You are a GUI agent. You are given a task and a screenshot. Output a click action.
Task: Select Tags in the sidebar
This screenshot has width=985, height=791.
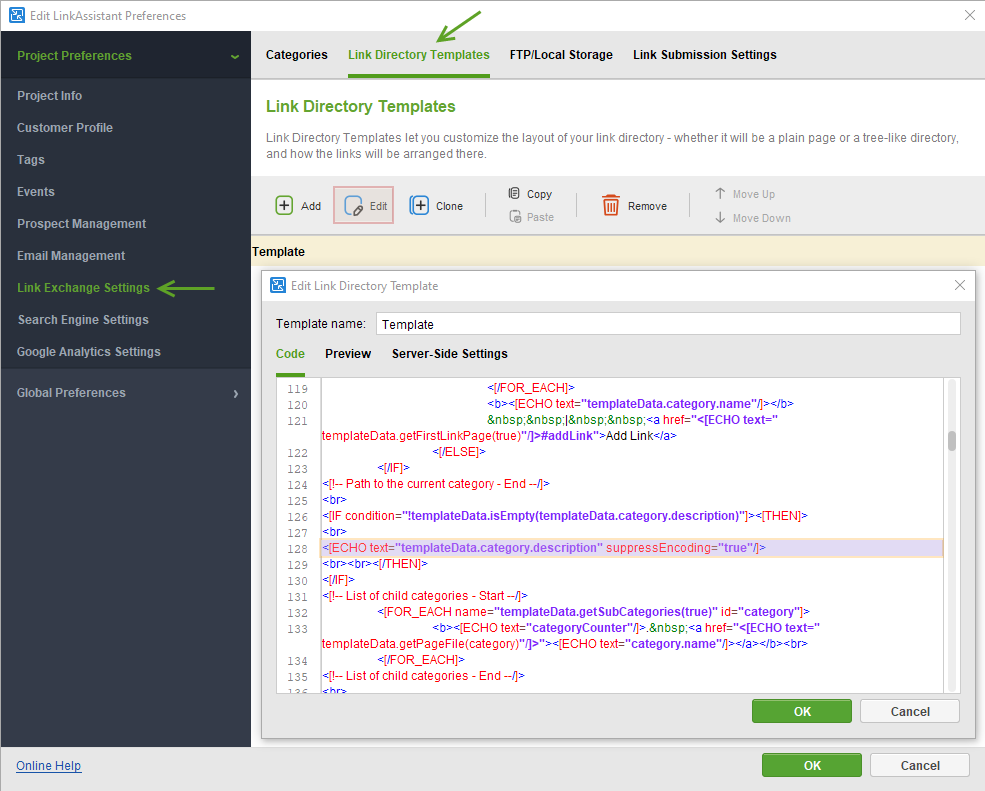pyautogui.click(x=31, y=160)
